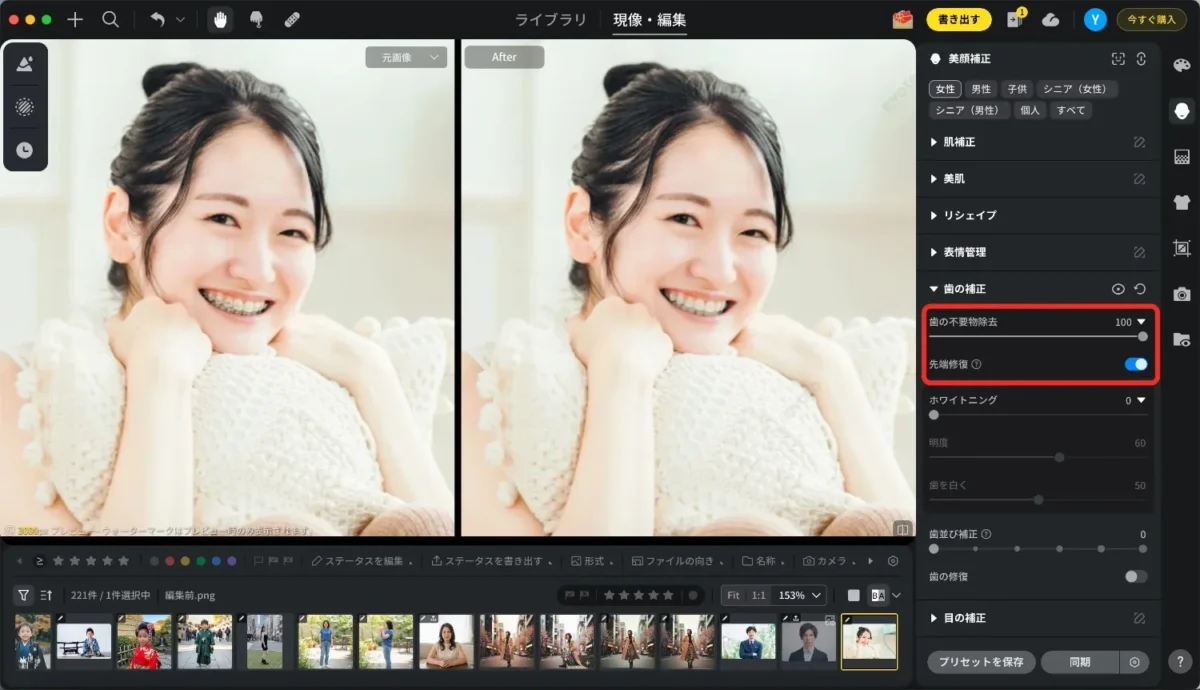The image size is (1200, 690).
Task: Select the 男性 face filter tab
Action: pyautogui.click(x=981, y=89)
